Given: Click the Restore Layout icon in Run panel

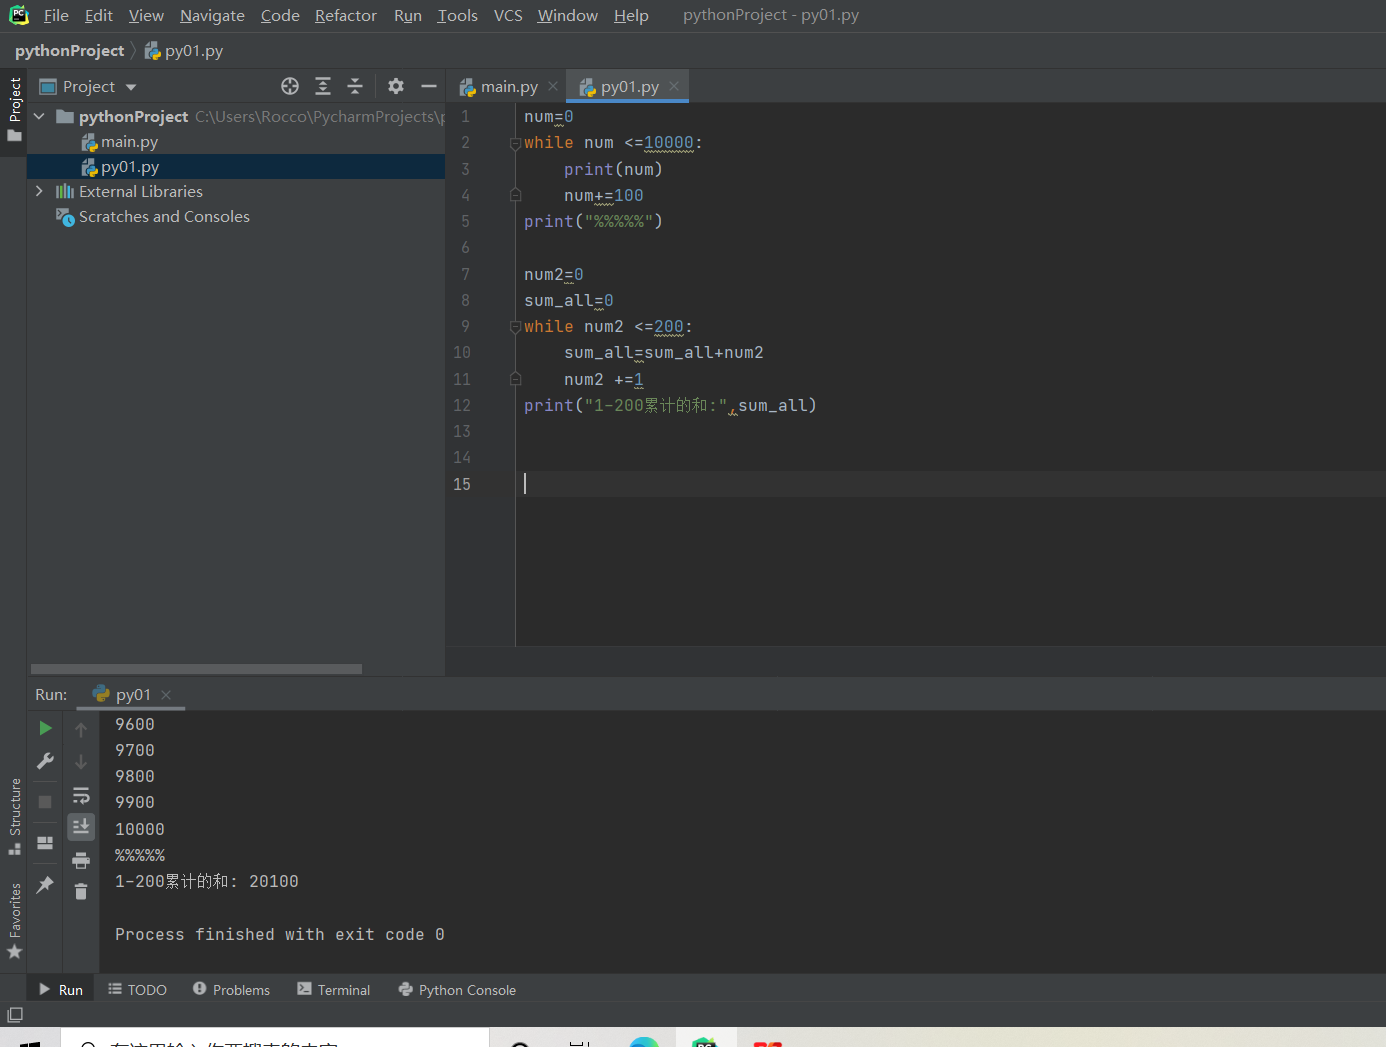Looking at the screenshot, I should click(x=45, y=843).
